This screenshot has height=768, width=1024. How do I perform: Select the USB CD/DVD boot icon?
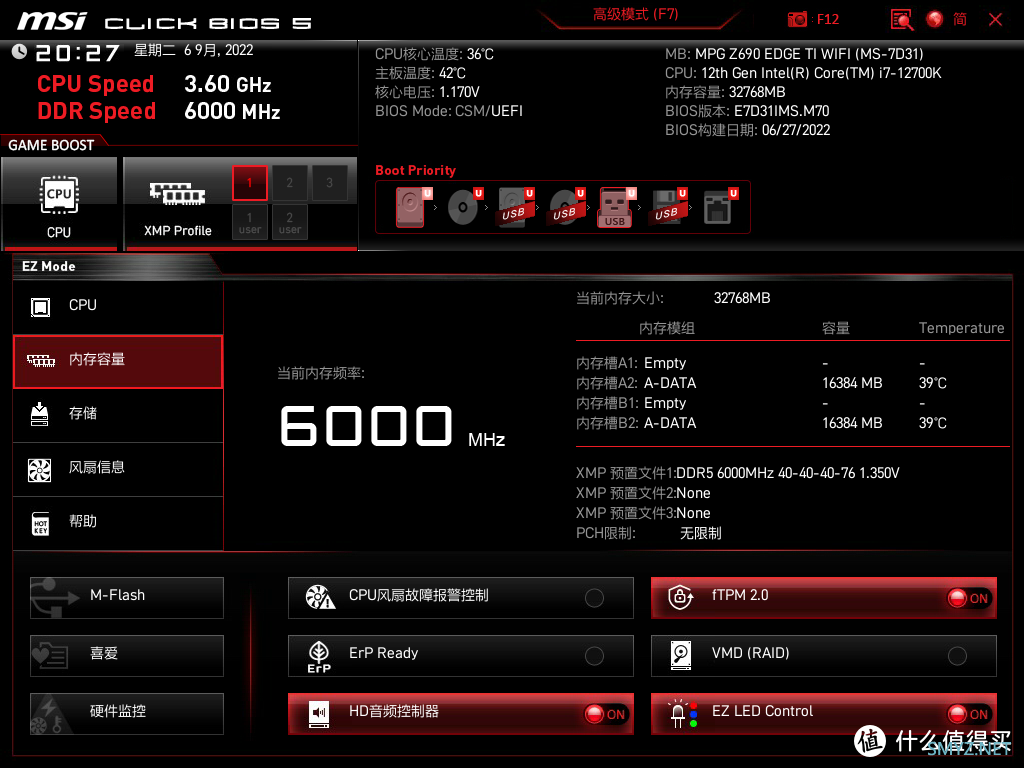tap(566, 207)
